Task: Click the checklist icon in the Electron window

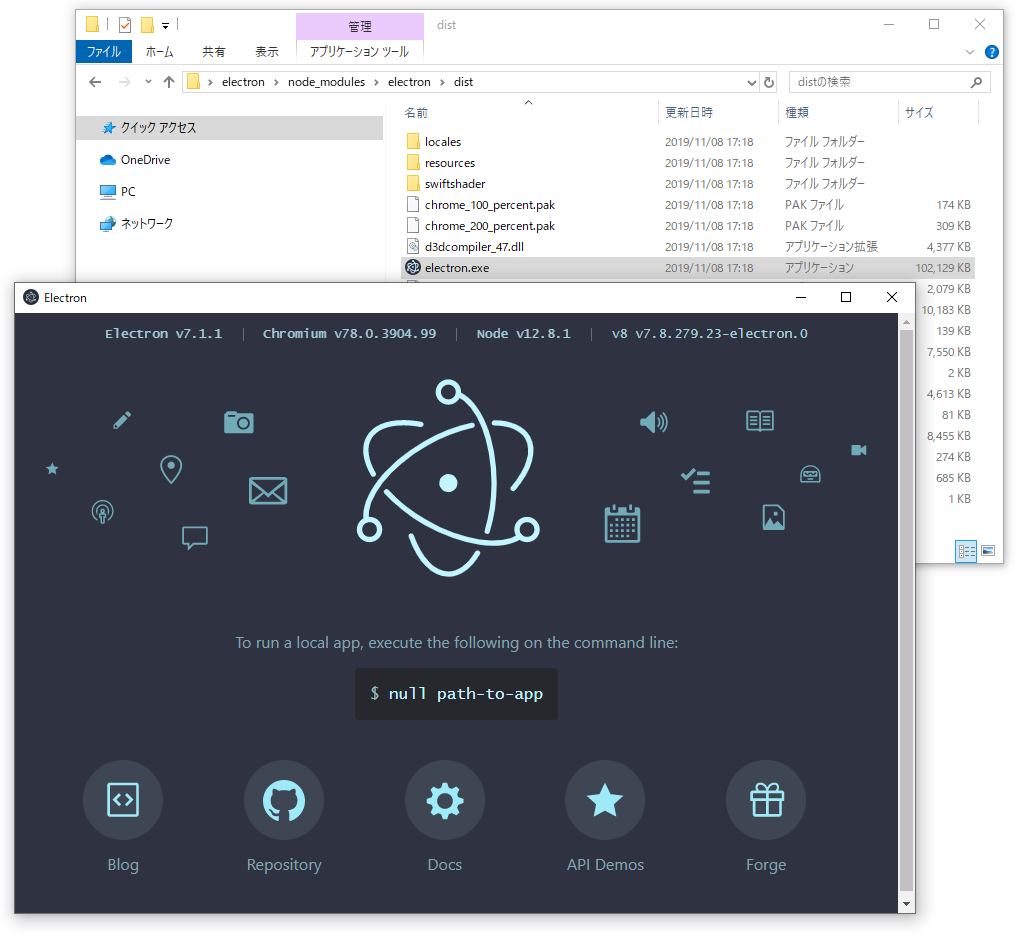Action: point(695,481)
